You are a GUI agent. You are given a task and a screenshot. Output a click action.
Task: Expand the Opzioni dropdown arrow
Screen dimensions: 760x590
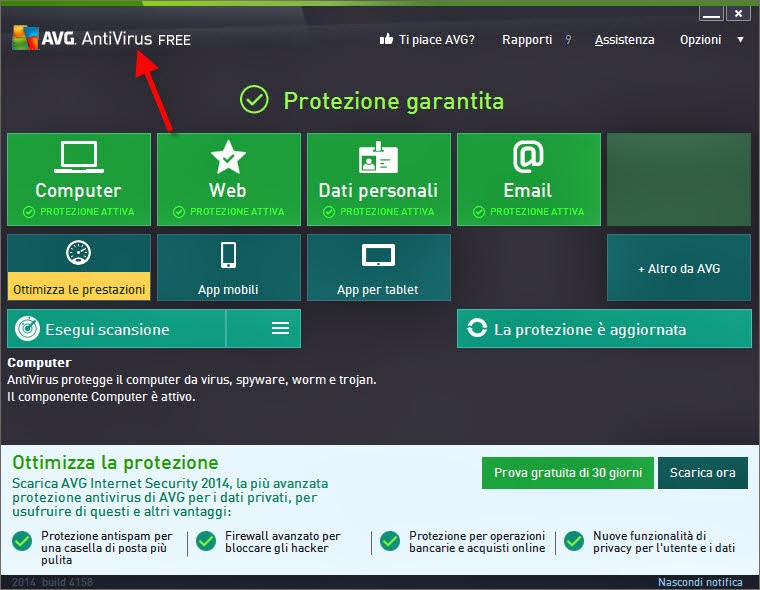coord(740,40)
